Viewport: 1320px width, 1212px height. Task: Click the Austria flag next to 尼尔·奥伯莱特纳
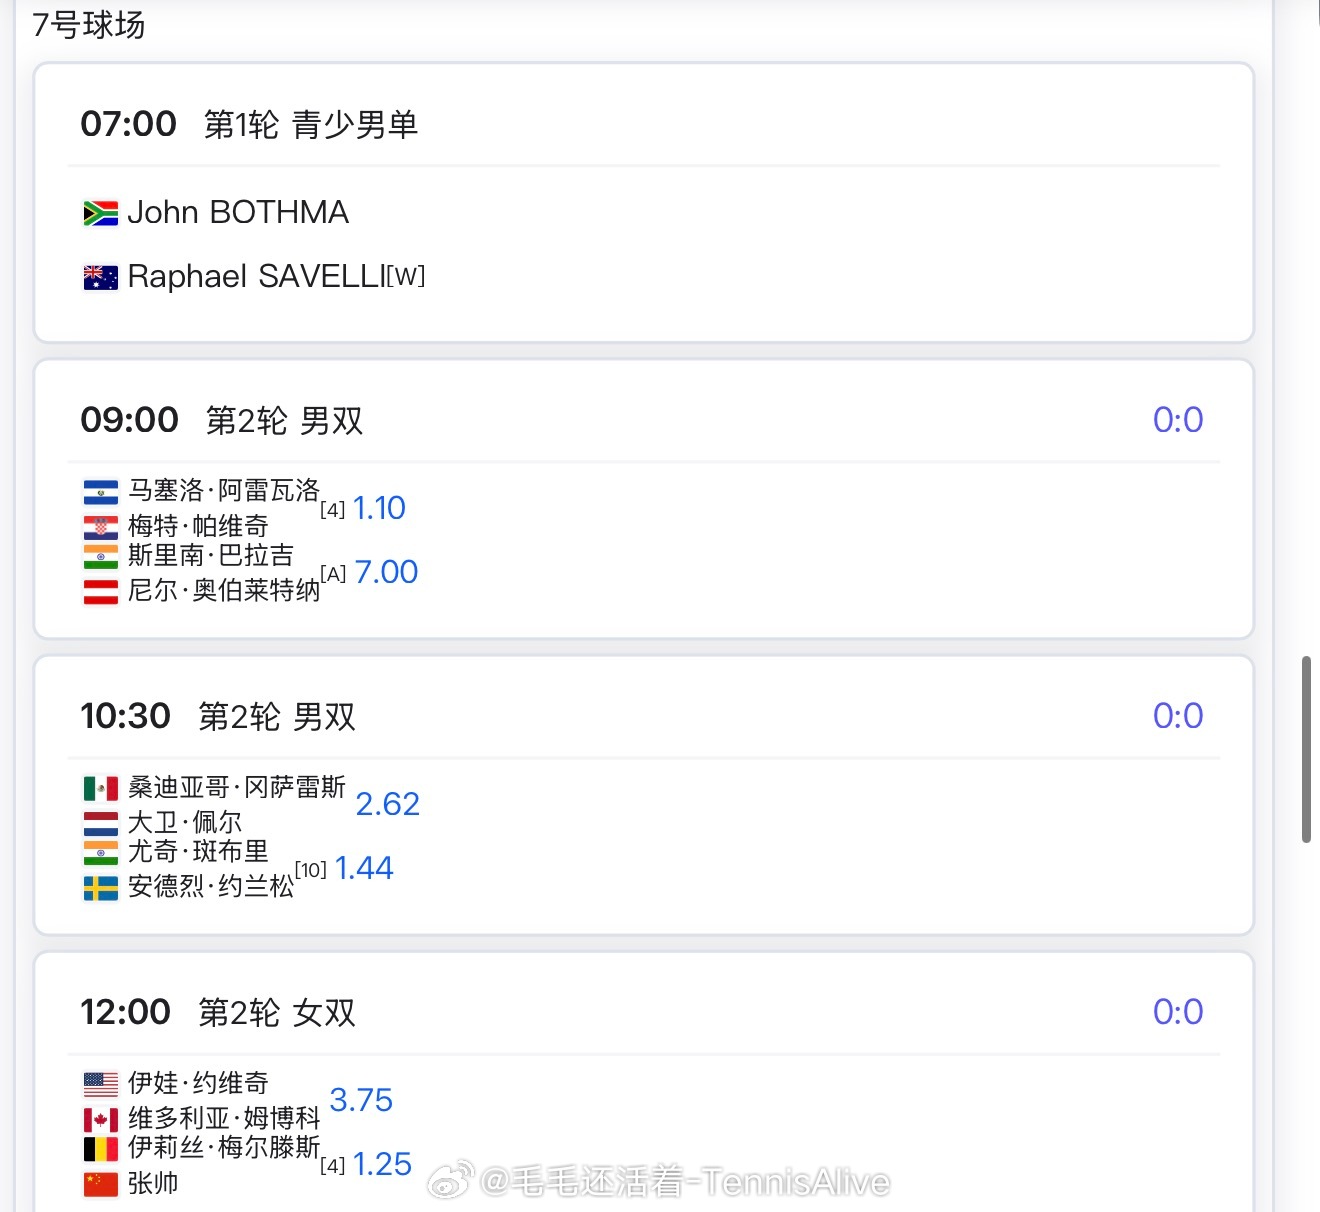tap(100, 592)
